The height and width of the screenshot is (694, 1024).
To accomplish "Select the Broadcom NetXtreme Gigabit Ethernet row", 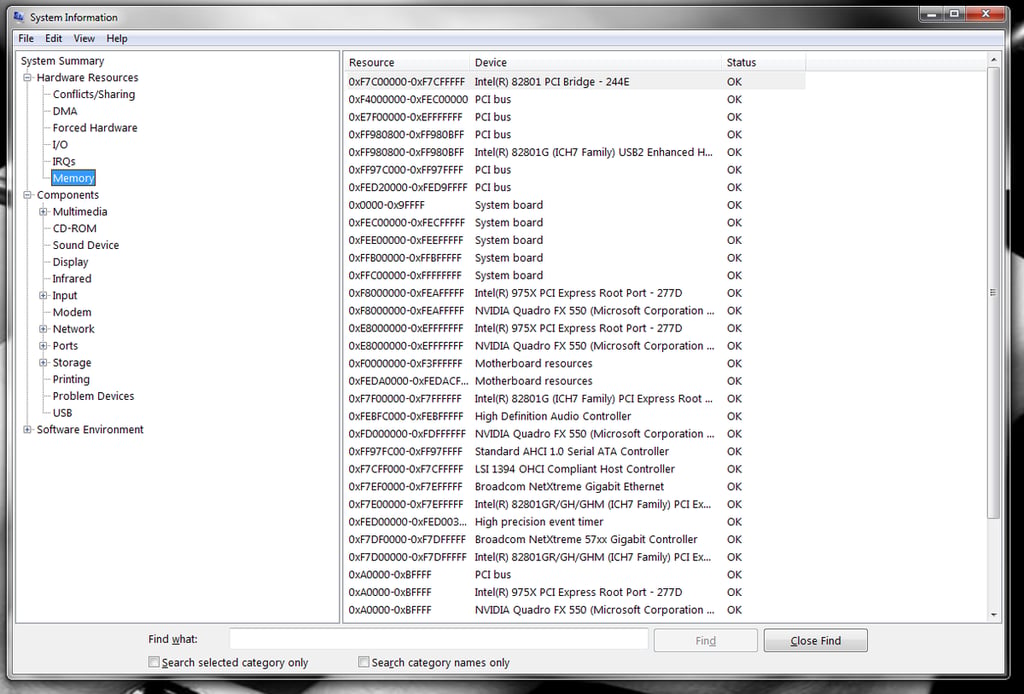I will coord(575,486).
